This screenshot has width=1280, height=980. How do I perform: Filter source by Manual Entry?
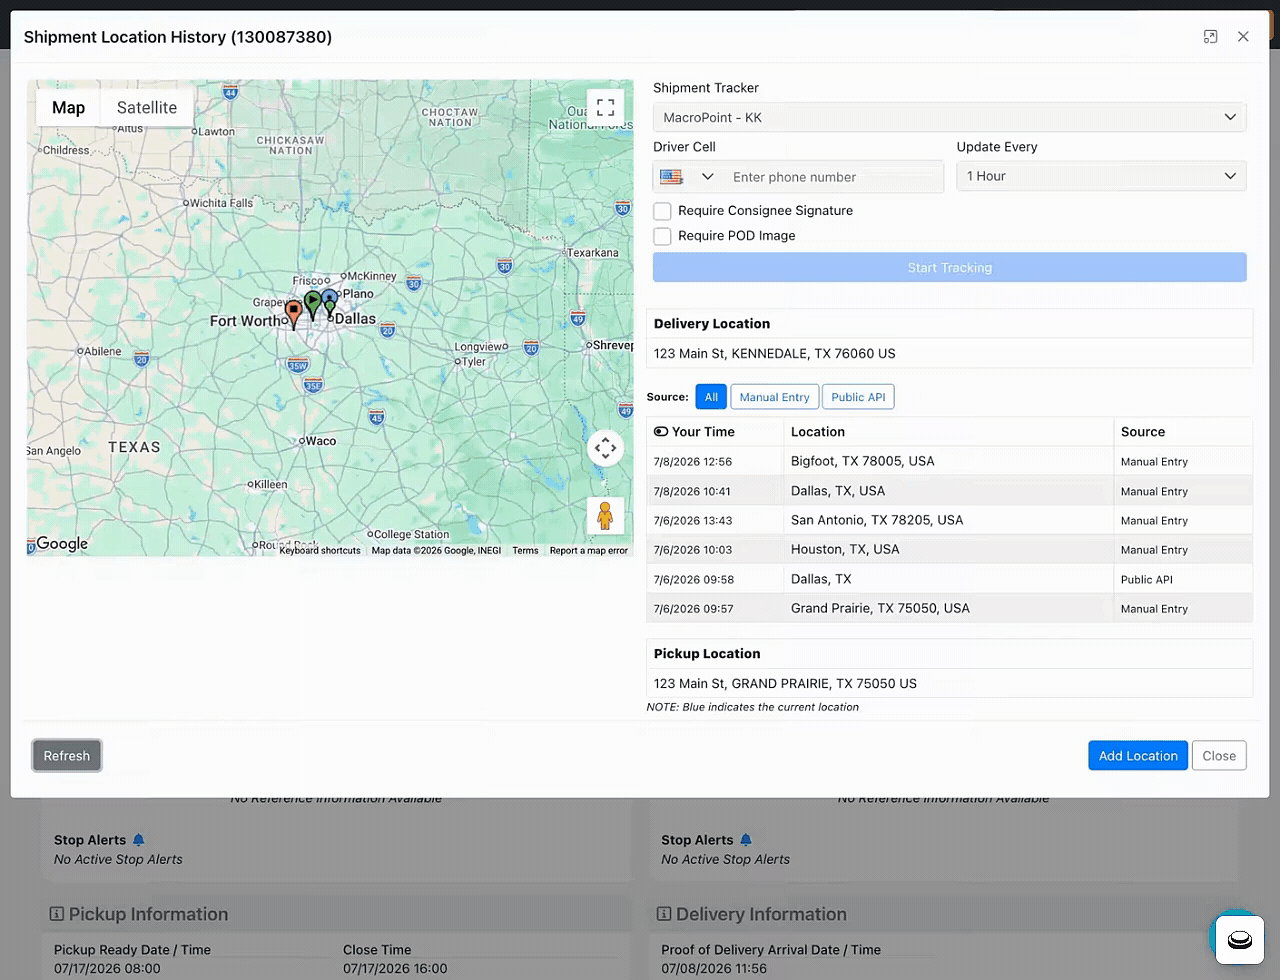click(x=774, y=397)
